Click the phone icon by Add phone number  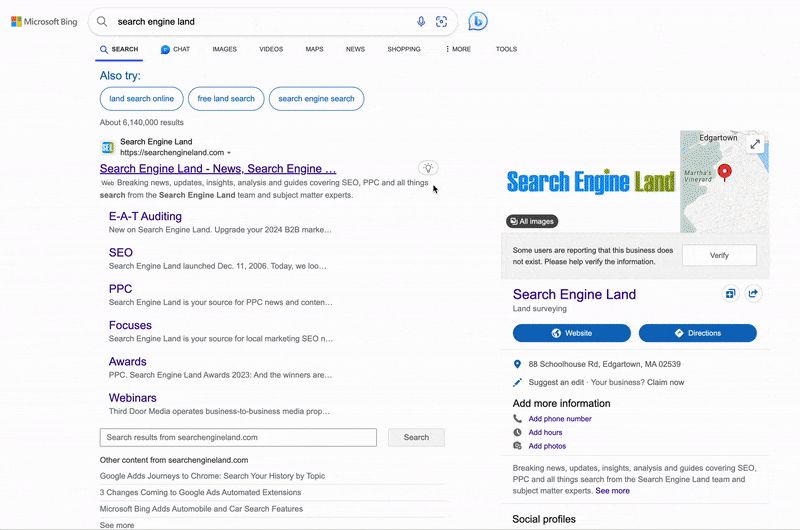tap(517, 418)
